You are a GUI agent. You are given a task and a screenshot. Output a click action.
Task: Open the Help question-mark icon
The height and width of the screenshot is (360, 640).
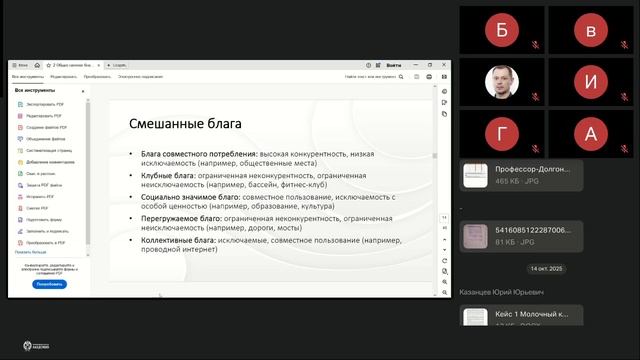[368, 65]
